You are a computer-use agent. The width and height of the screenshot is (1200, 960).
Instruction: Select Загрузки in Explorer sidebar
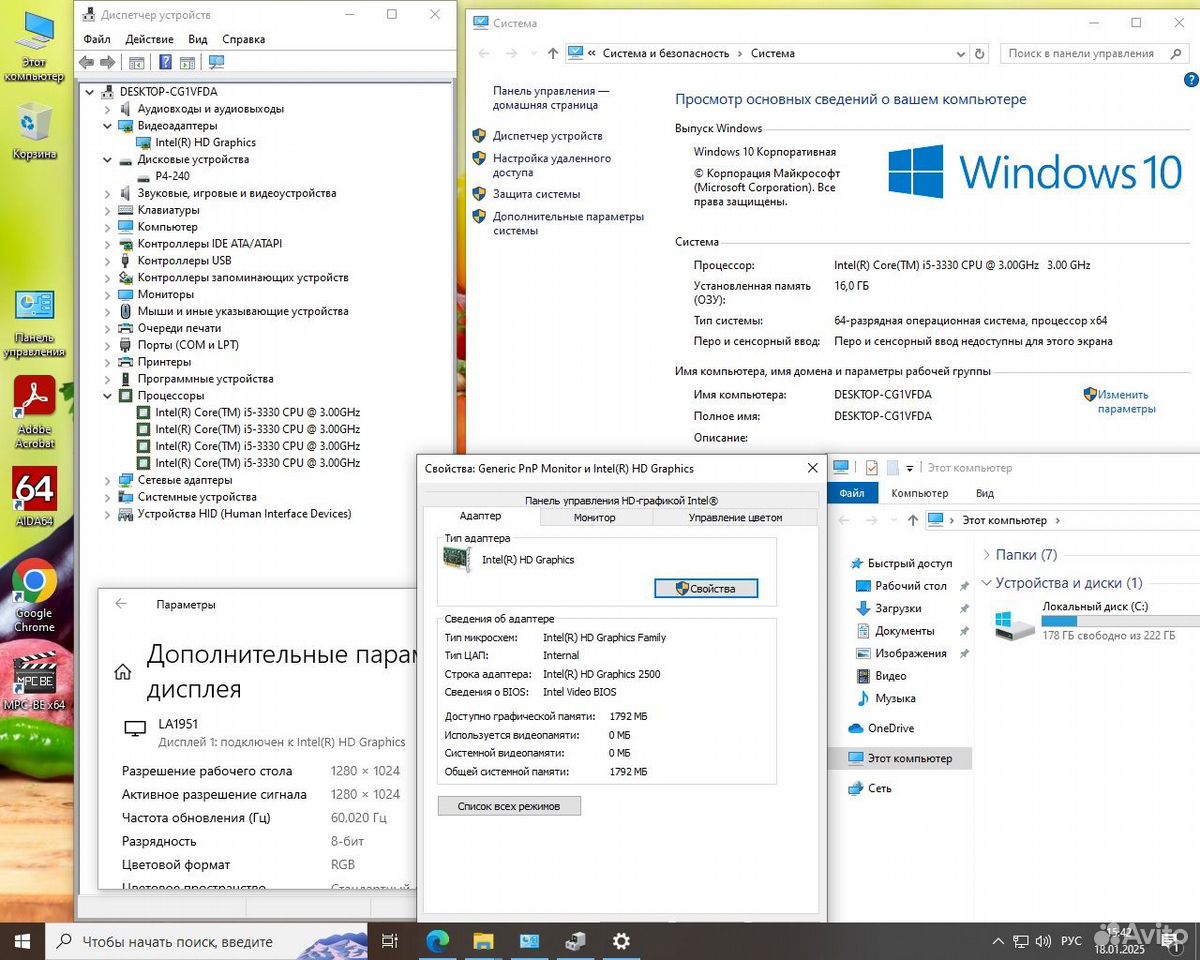click(898, 608)
